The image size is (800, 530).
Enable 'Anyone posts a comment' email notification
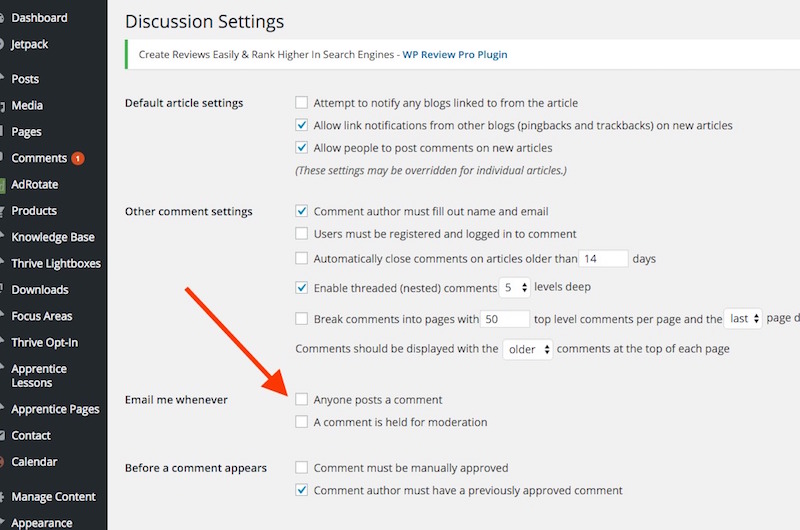[302, 400]
